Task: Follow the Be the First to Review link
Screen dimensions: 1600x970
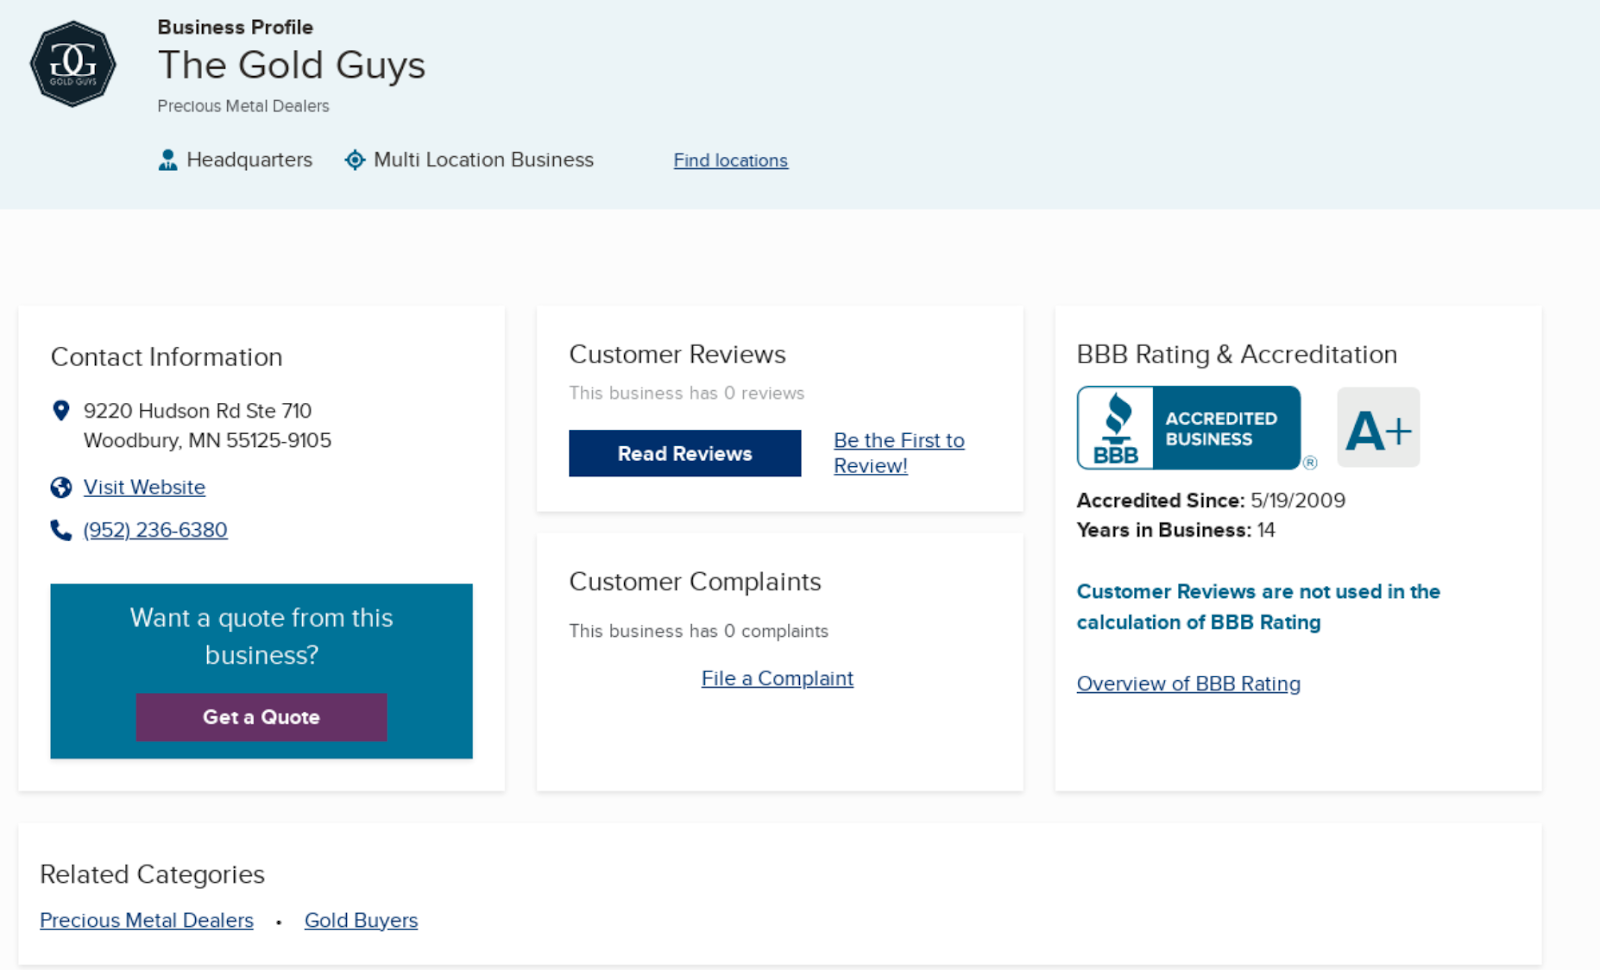Action: tap(898, 453)
